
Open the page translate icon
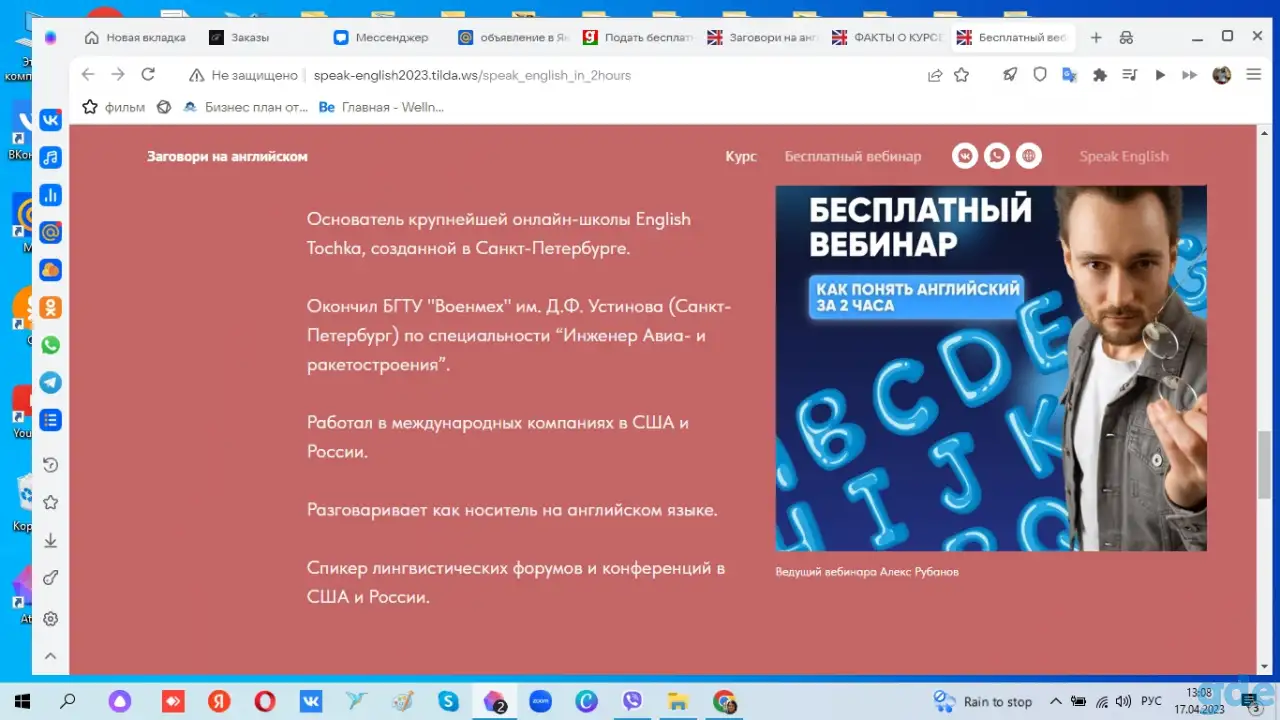click(x=1069, y=75)
